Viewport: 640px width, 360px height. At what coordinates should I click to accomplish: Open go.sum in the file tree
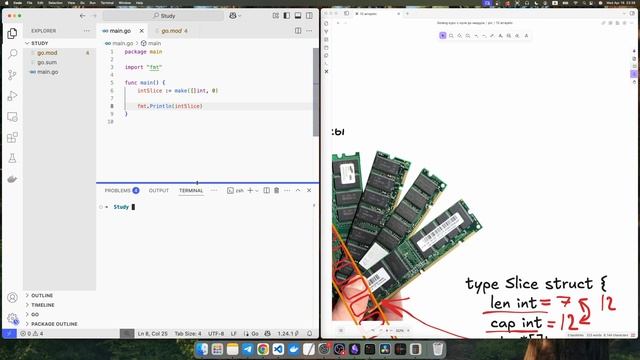47,62
